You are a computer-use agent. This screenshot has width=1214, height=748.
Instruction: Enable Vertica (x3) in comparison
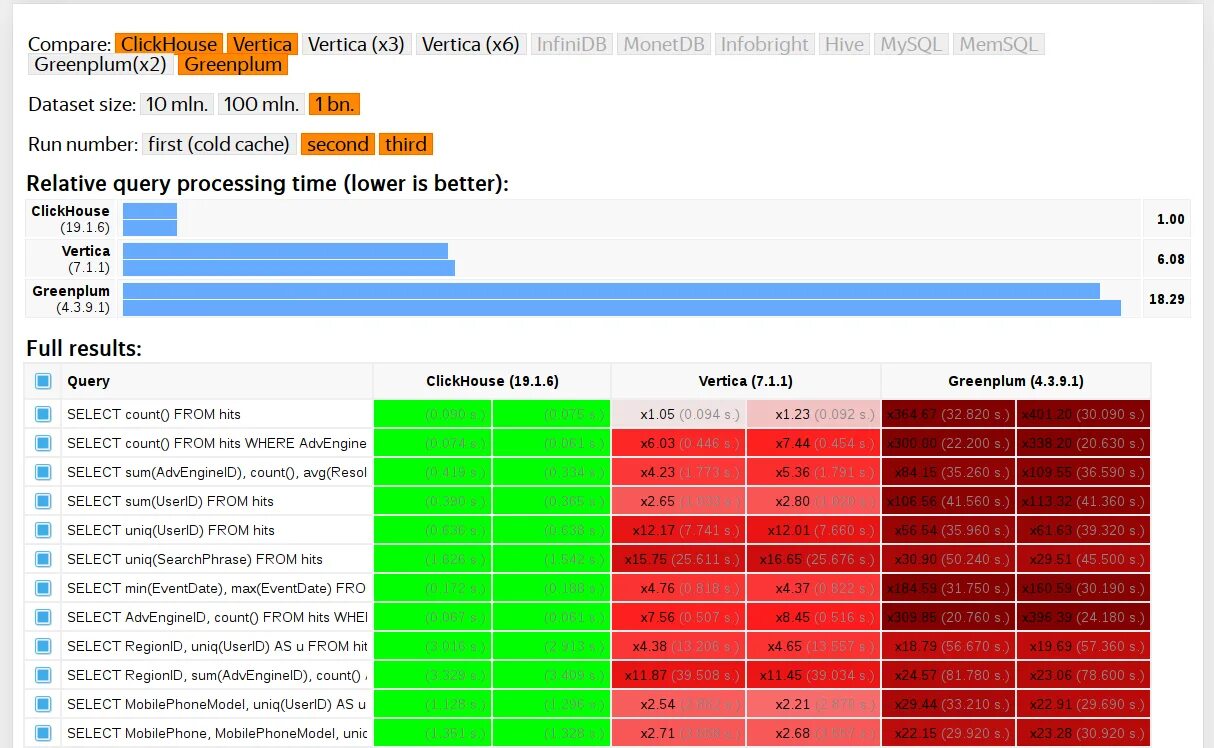click(356, 44)
